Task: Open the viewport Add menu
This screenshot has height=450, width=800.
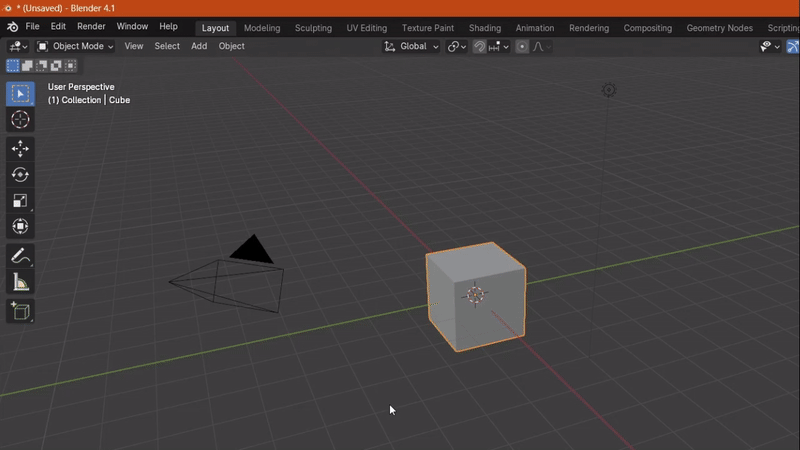Action: [199, 46]
